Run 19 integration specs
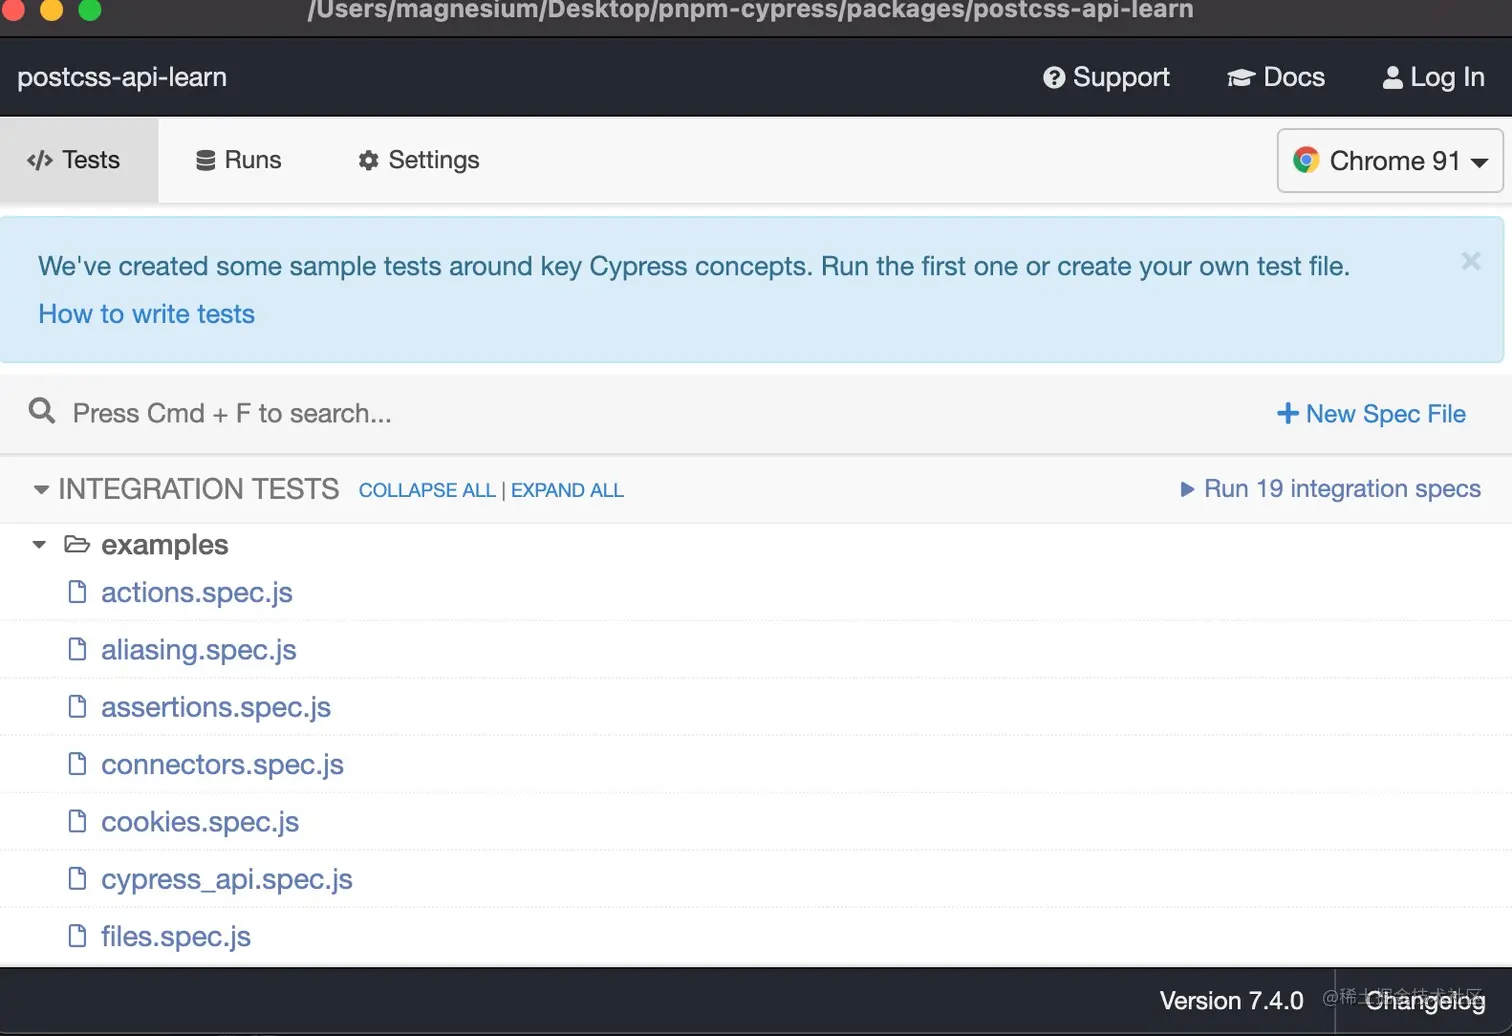The width and height of the screenshot is (1512, 1036). click(1330, 489)
